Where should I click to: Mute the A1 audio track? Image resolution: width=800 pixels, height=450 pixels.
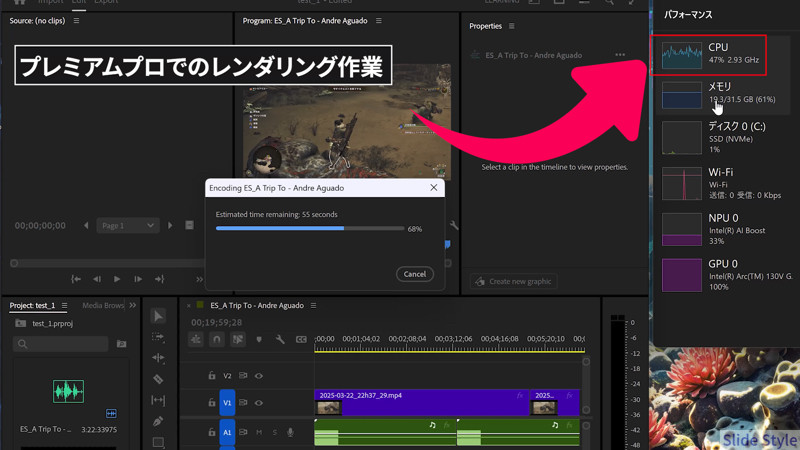click(258, 432)
